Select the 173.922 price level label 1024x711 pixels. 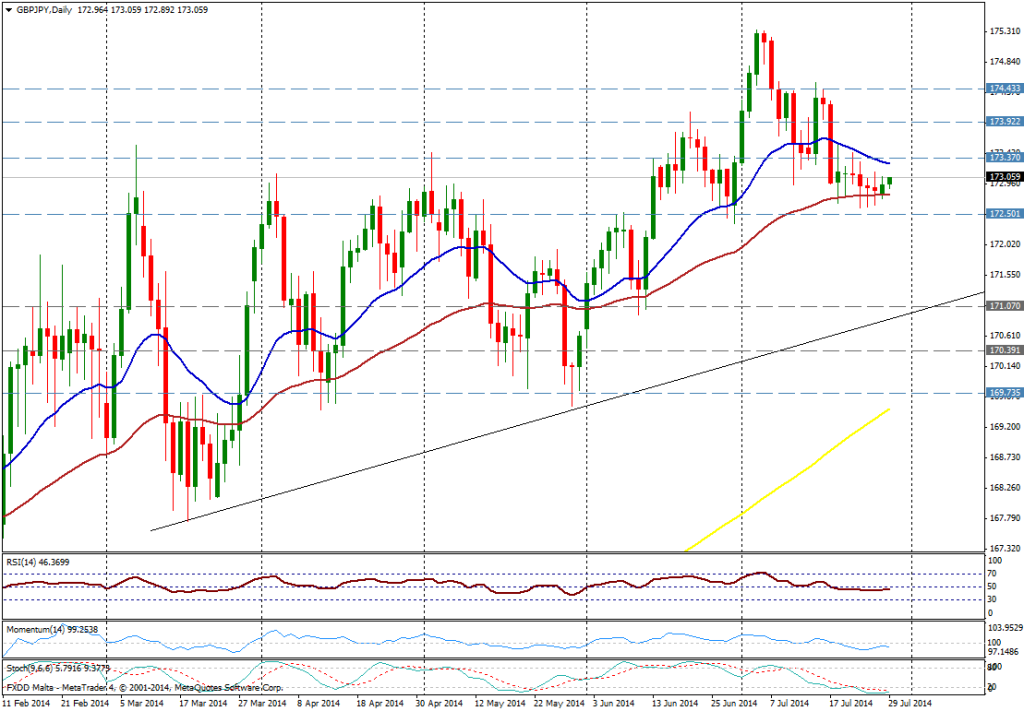1003,121
